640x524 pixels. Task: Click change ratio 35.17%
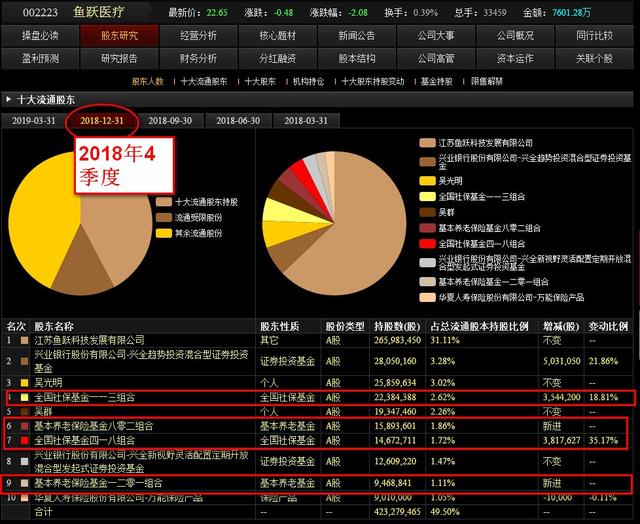603,440
